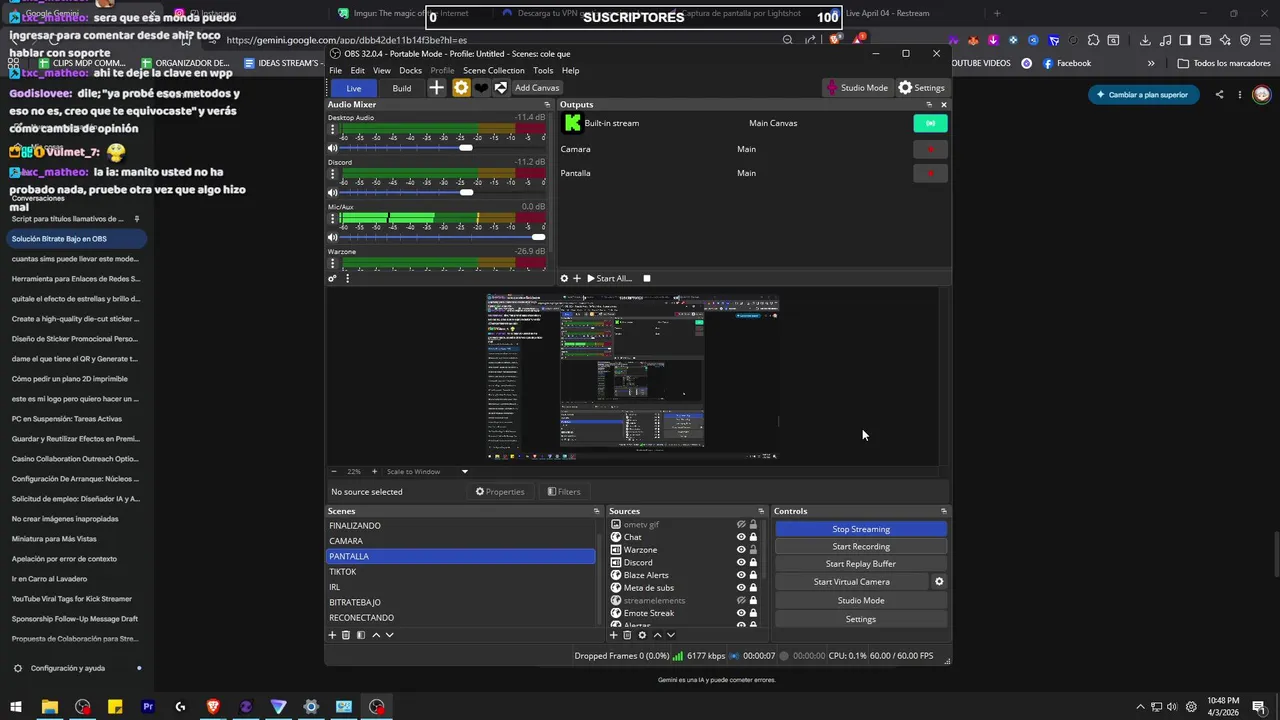Click the stop-all square icon in Outputs
This screenshot has width=1280, height=720.
pyautogui.click(x=647, y=278)
